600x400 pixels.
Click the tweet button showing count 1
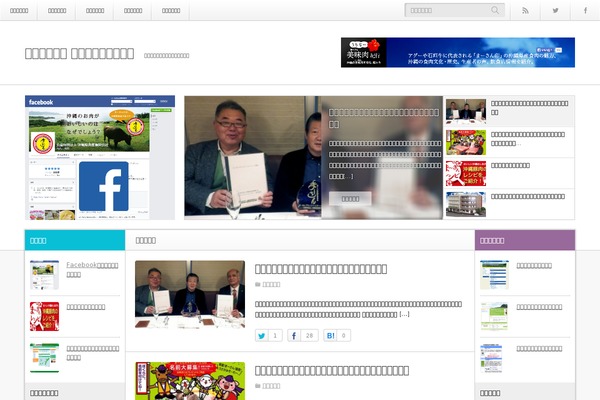click(x=269, y=335)
